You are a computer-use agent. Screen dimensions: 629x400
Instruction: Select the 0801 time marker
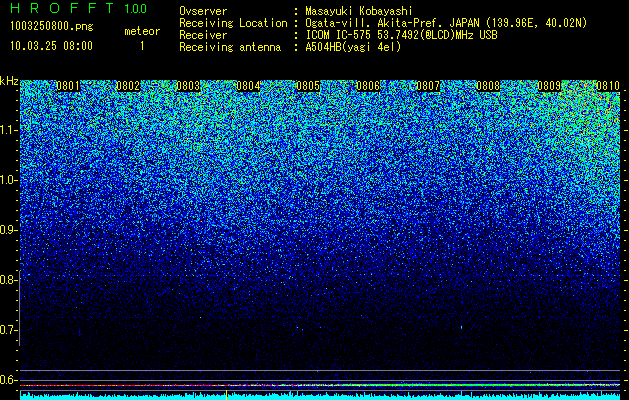coord(68,86)
